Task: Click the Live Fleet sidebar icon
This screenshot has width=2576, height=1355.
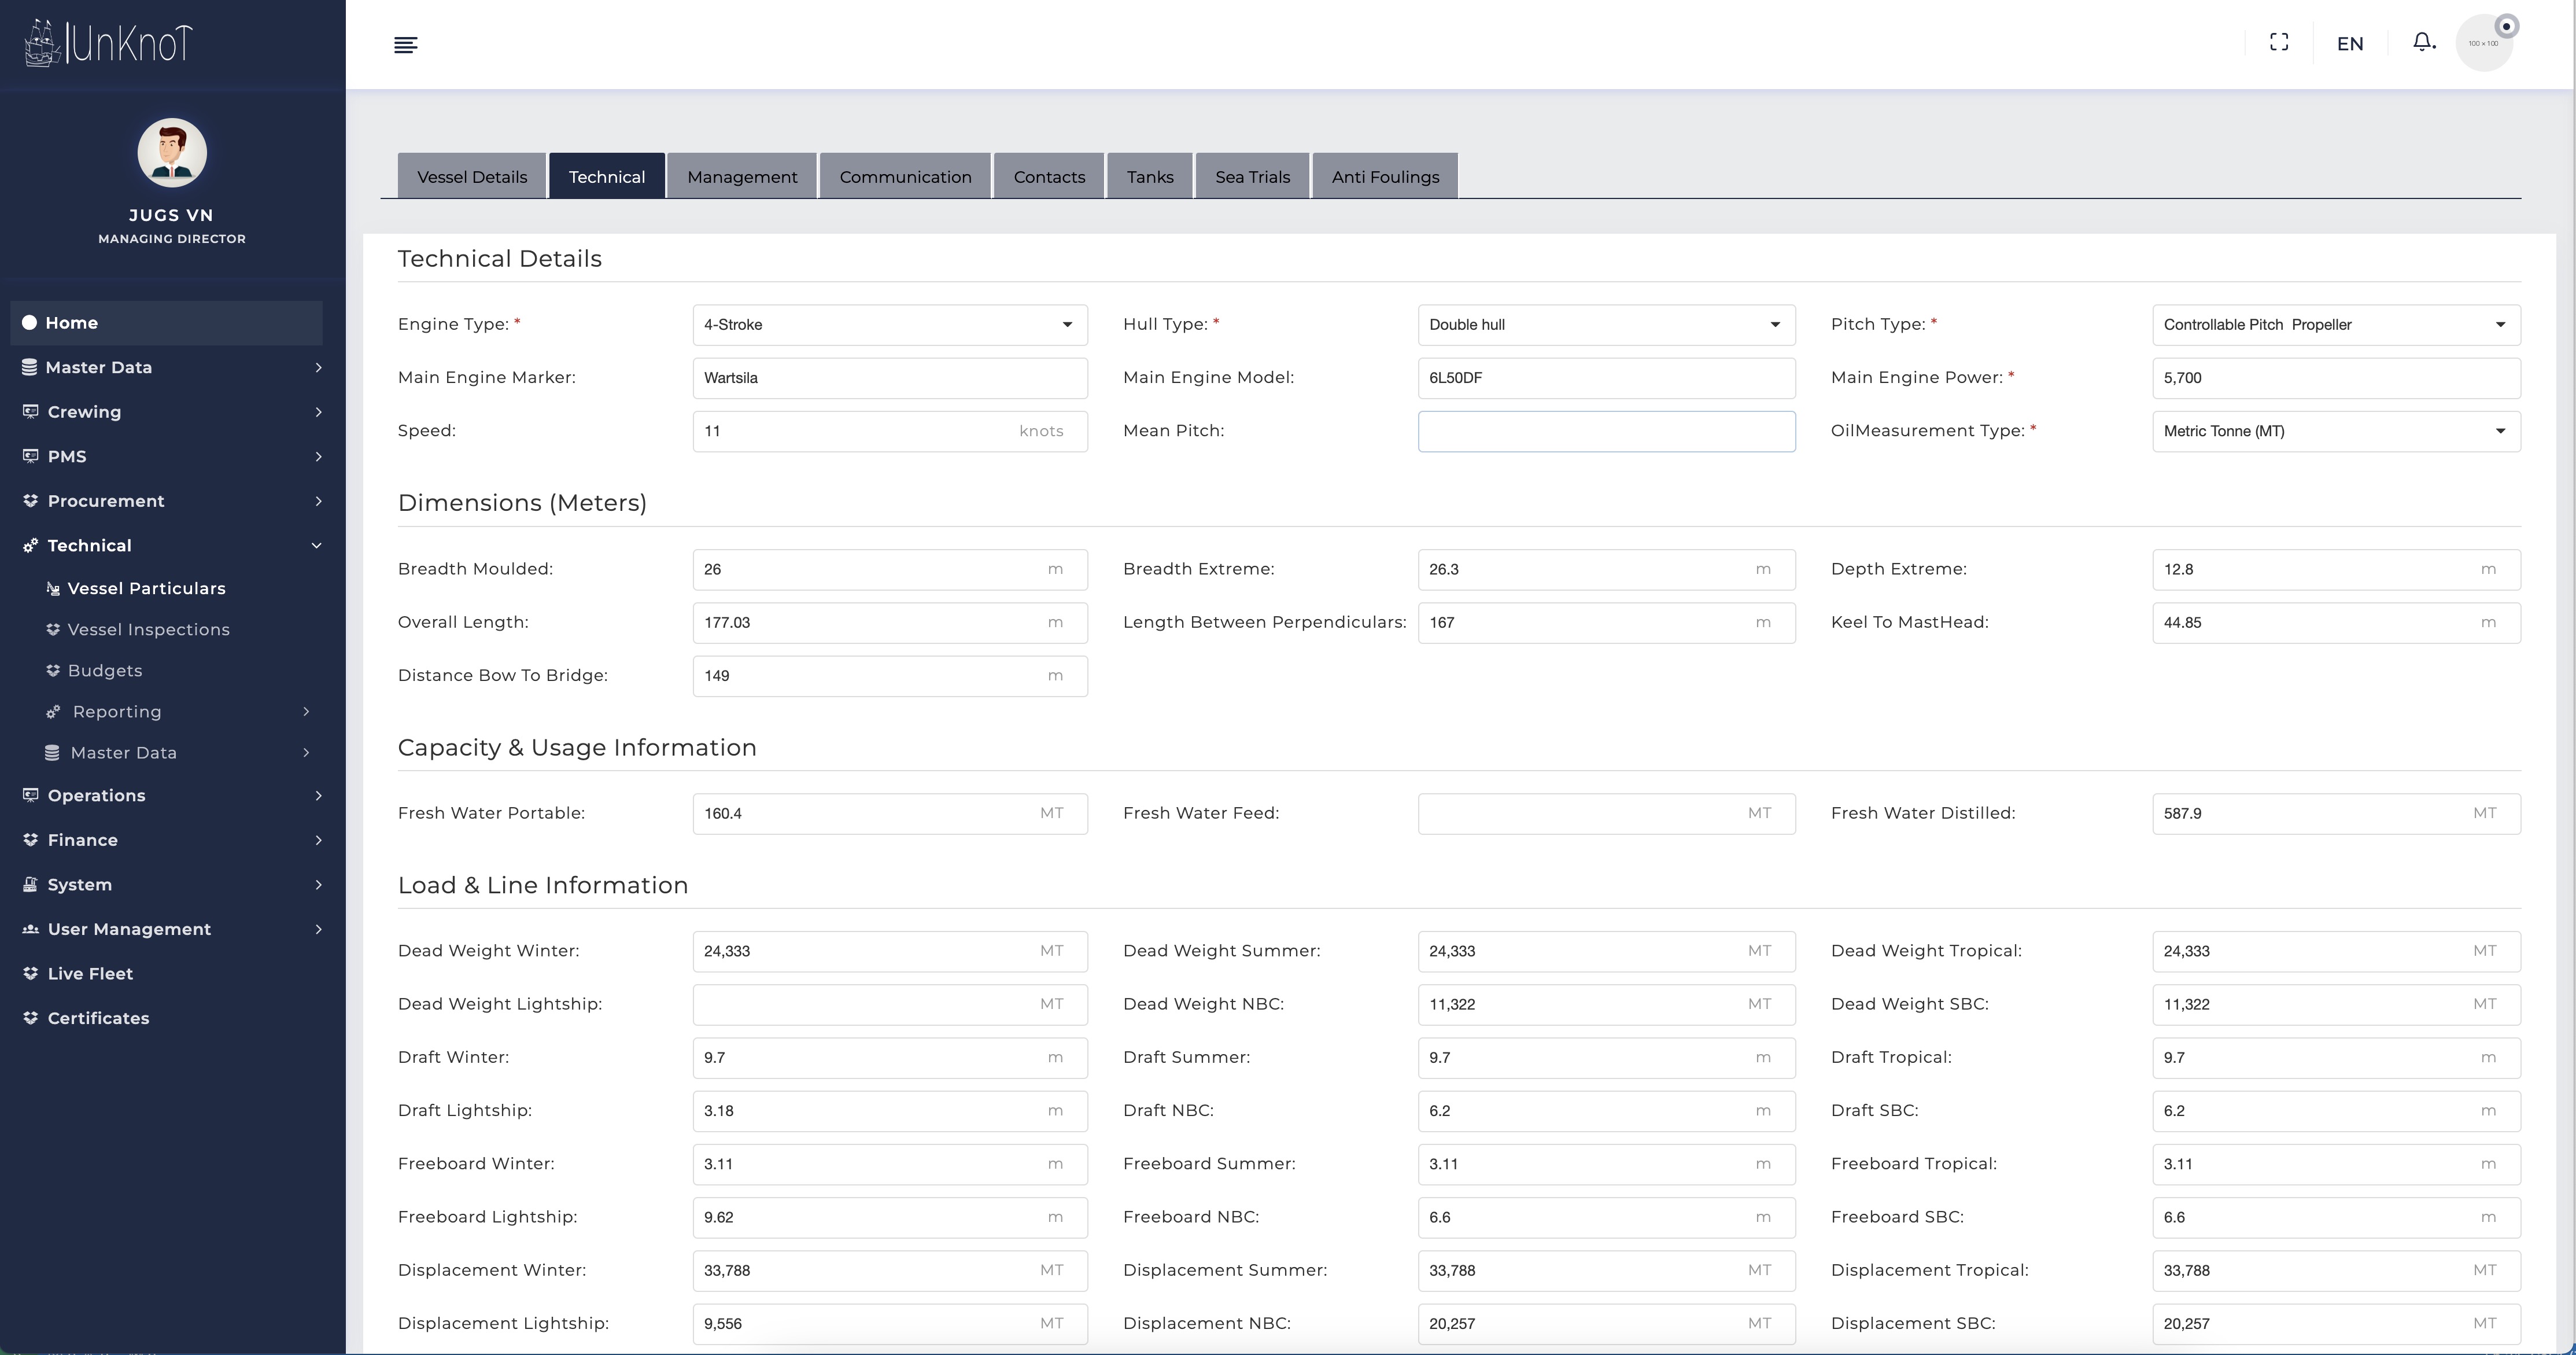Action: 30,973
